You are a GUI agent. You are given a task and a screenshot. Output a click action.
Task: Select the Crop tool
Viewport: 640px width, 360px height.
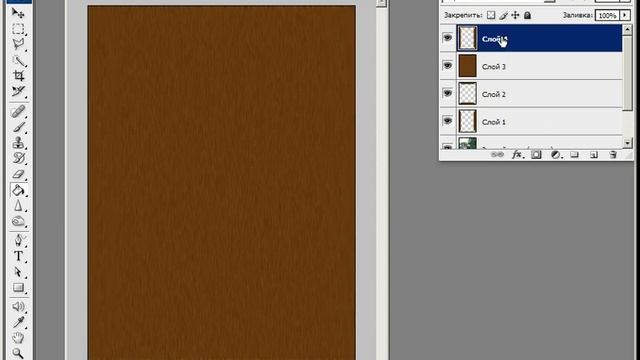pos(18,76)
